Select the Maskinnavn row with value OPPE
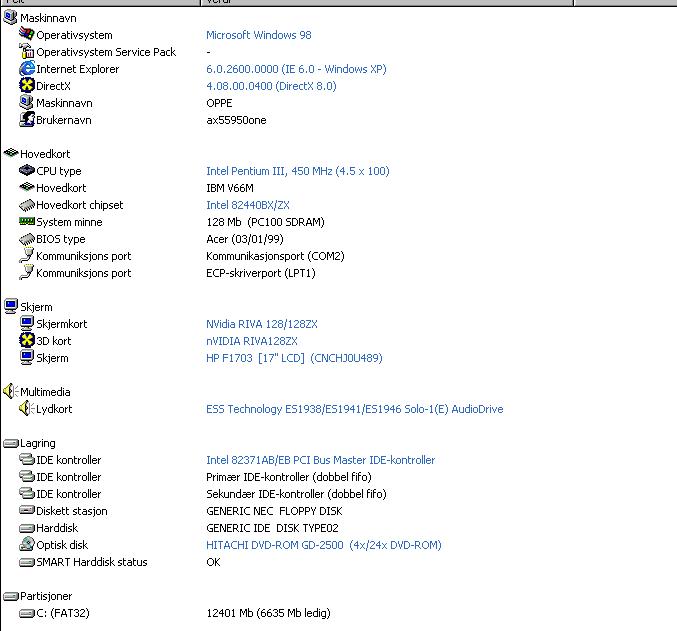The height and width of the screenshot is (631, 677). point(64,103)
